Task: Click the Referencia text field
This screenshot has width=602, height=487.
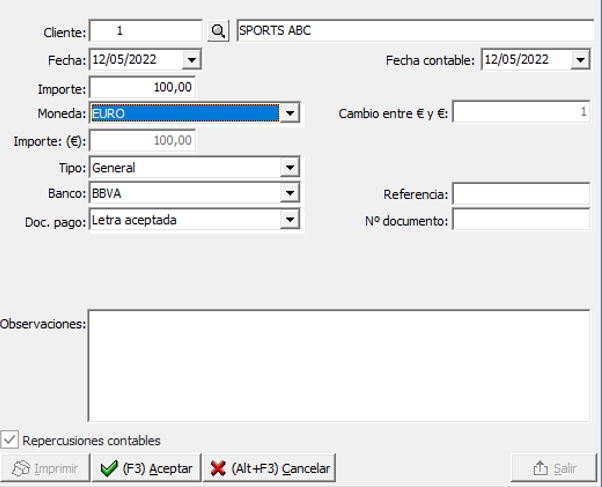Action: coord(521,194)
